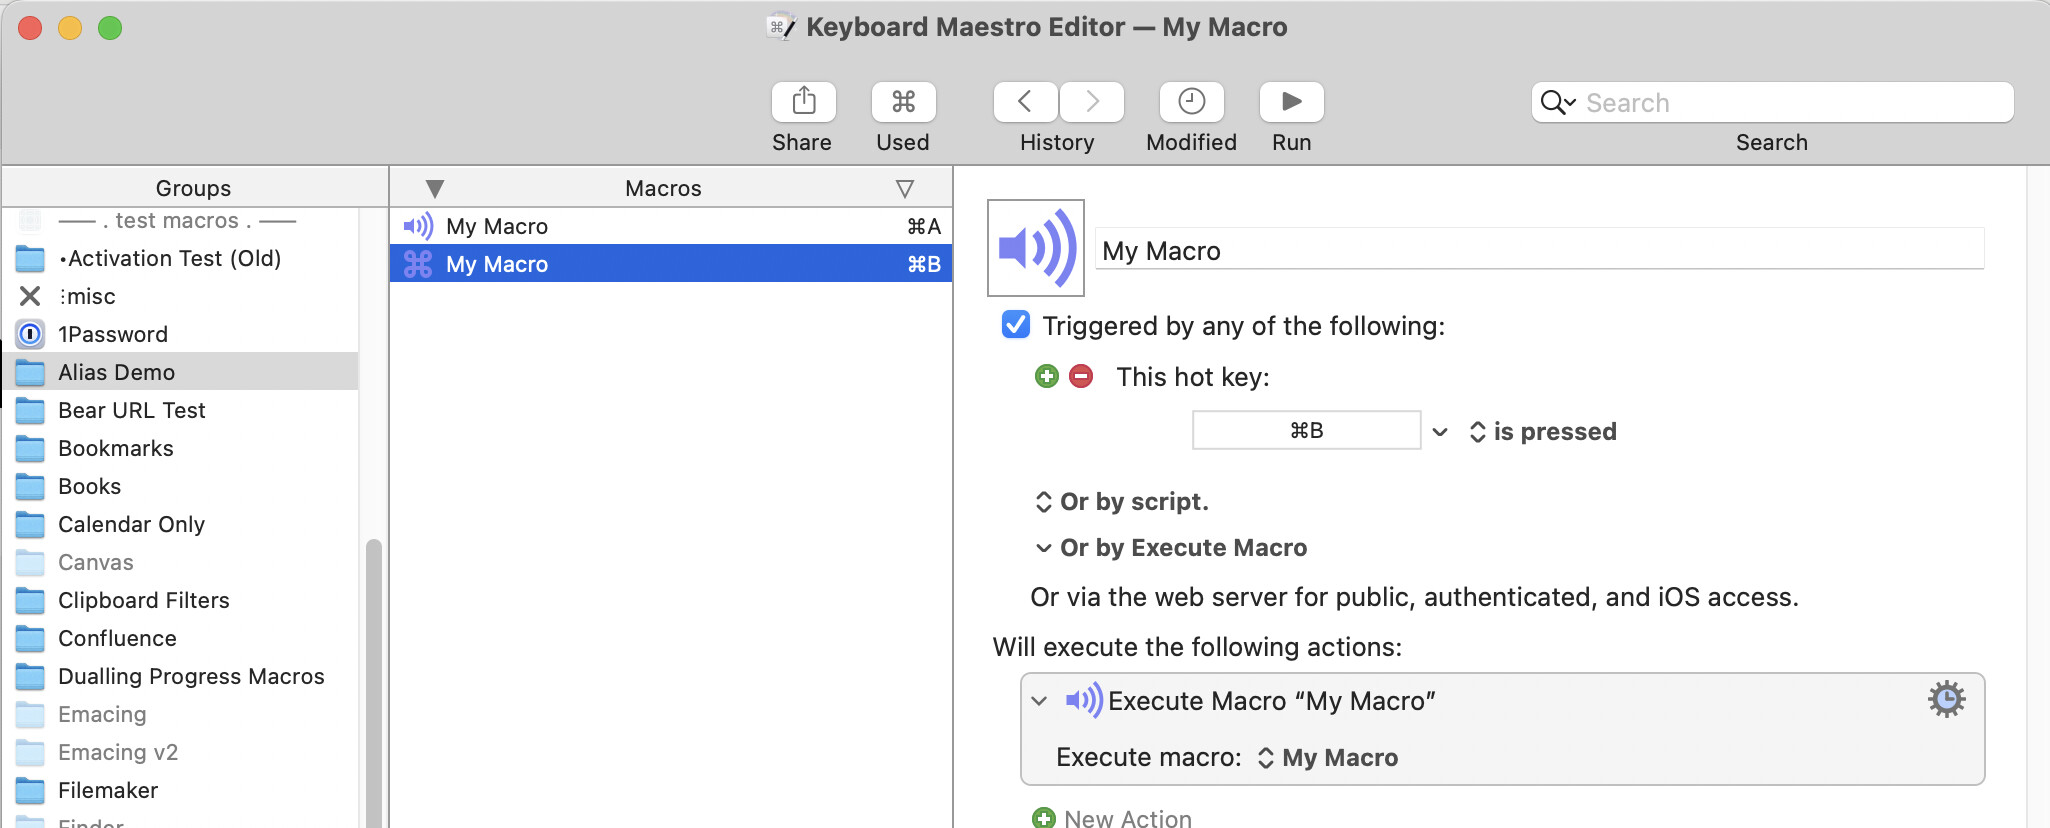Click the '. test macros .' group row
Viewport: 2050px width, 828px height.
(x=180, y=220)
